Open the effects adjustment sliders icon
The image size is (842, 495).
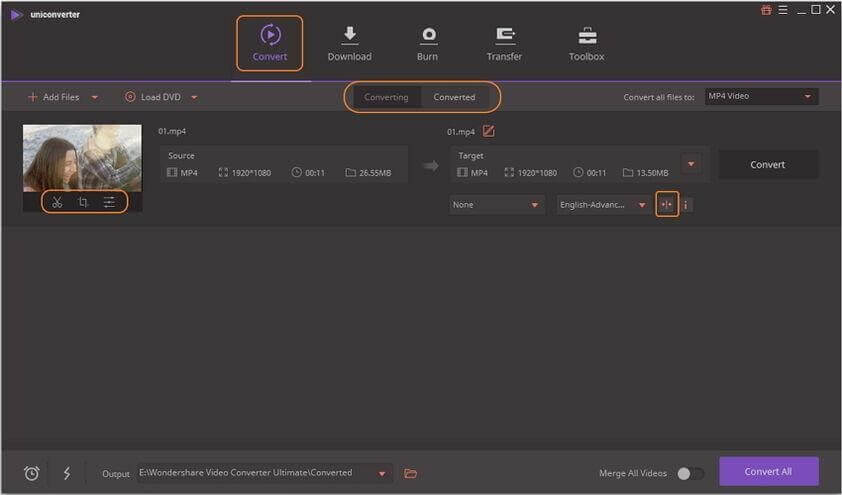[109, 202]
